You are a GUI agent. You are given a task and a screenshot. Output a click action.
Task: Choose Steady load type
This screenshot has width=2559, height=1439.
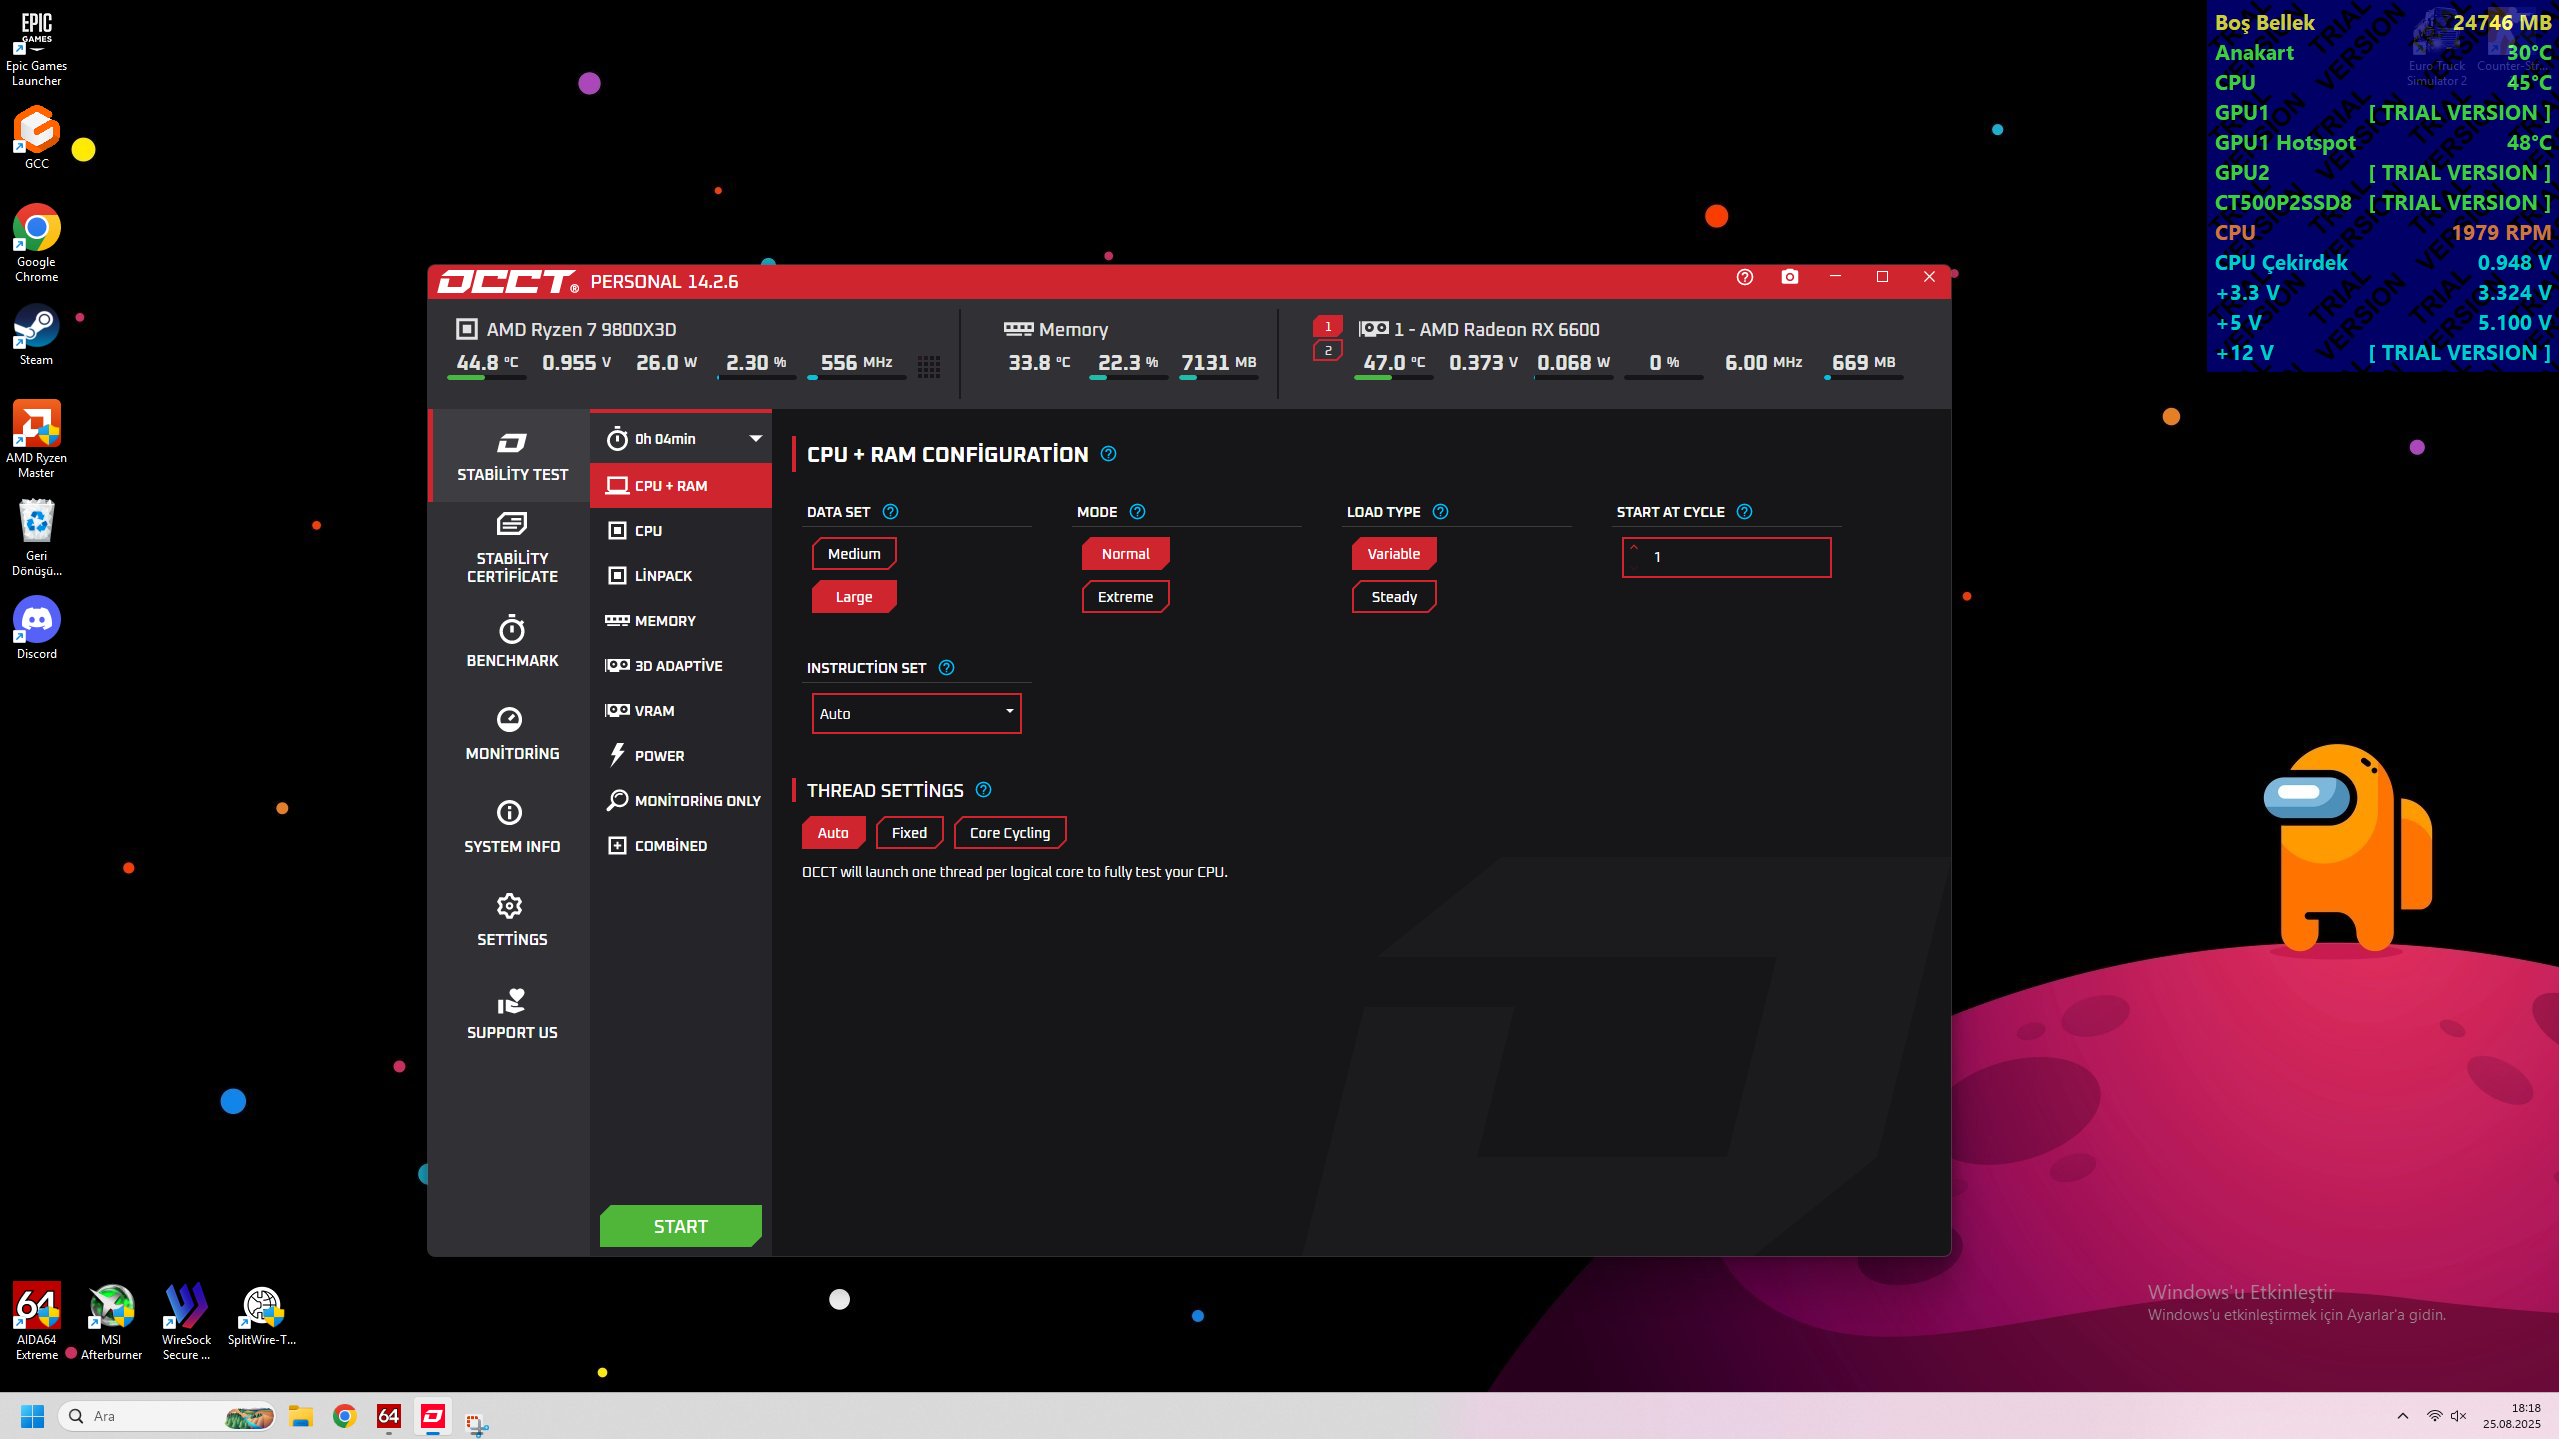[x=1394, y=597]
